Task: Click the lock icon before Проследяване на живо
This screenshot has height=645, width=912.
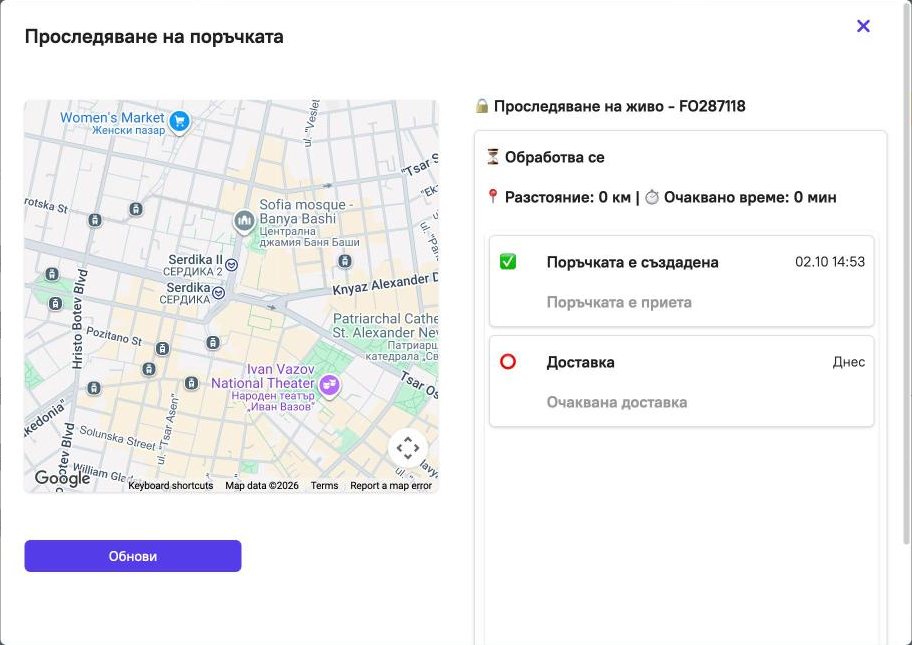Action: pos(482,106)
